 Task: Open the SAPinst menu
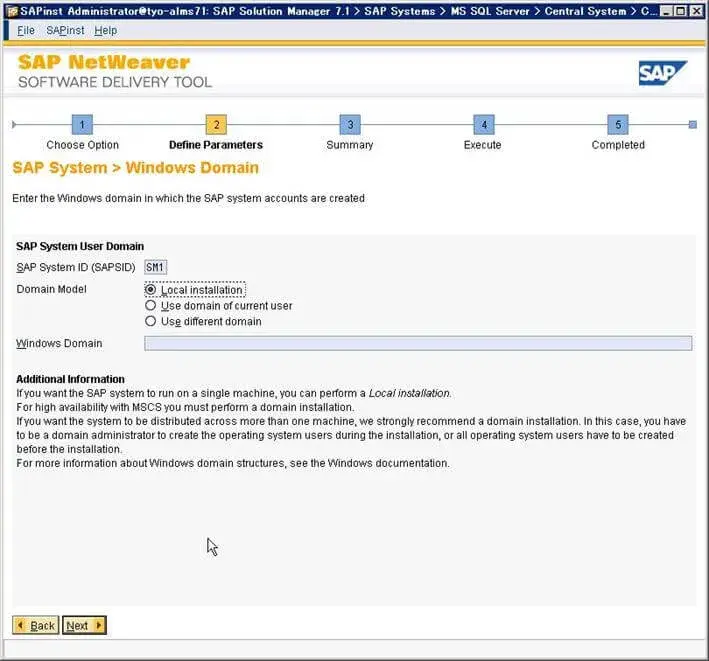[x=65, y=30]
